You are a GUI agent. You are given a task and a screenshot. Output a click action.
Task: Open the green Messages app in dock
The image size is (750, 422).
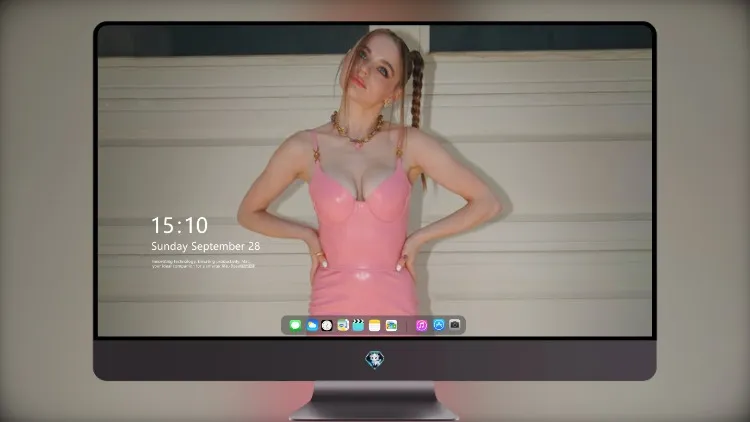pos(295,325)
